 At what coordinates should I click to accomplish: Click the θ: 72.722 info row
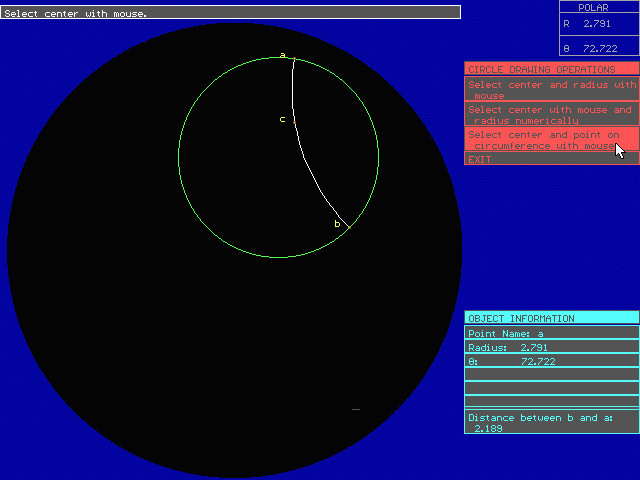coord(552,361)
